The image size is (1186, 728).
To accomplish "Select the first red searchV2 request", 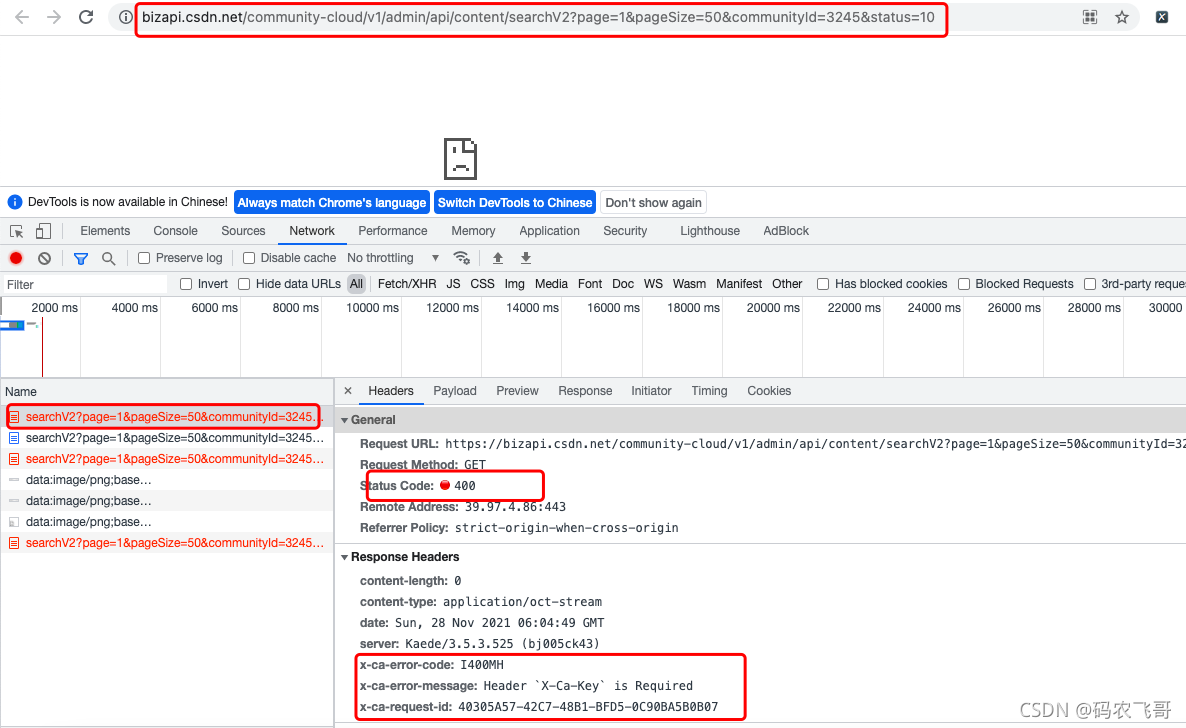I will tap(166, 417).
